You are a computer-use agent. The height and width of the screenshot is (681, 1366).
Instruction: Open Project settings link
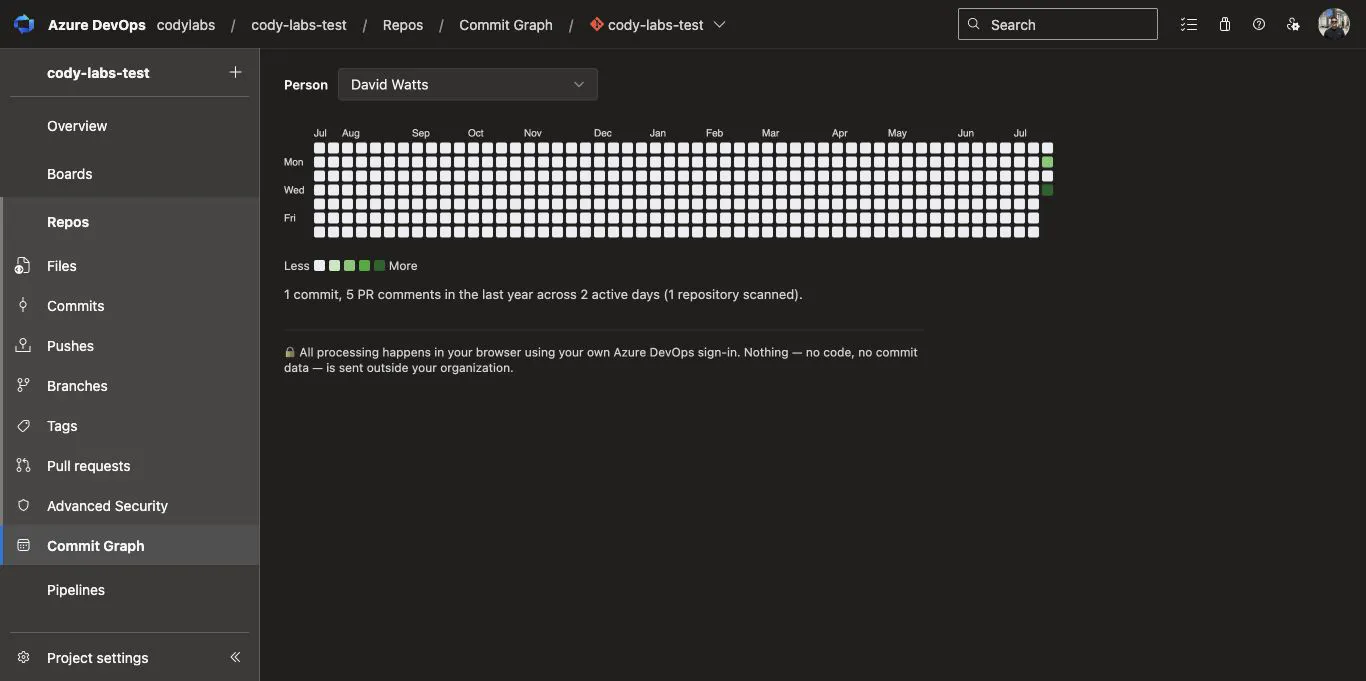[x=97, y=658]
